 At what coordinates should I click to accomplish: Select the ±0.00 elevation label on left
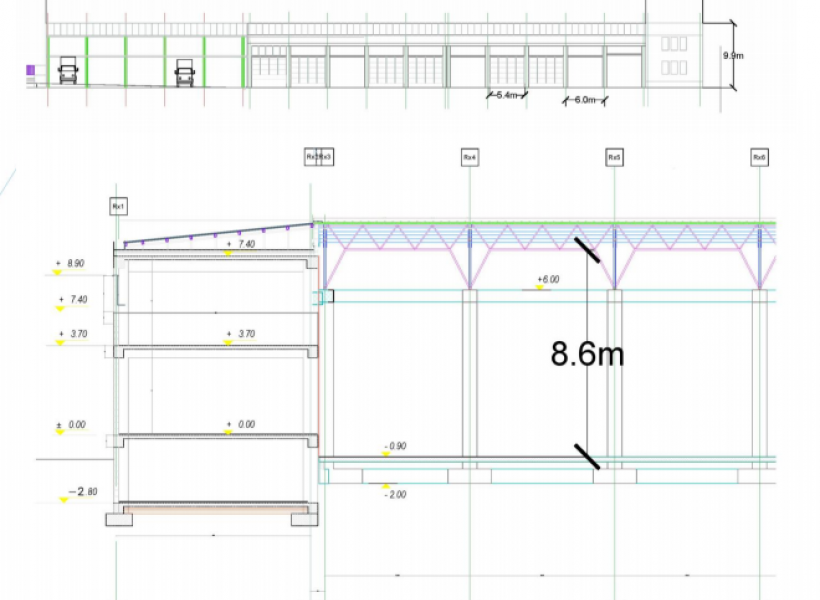click(72, 425)
